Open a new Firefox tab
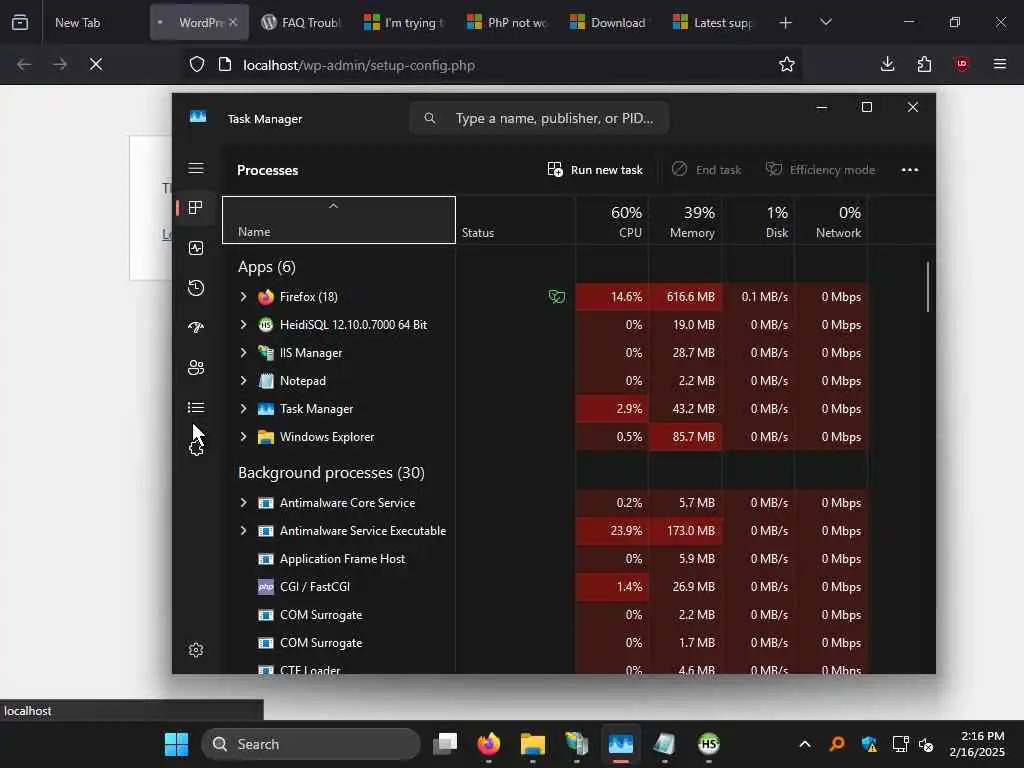1024x768 pixels. (x=786, y=23)
